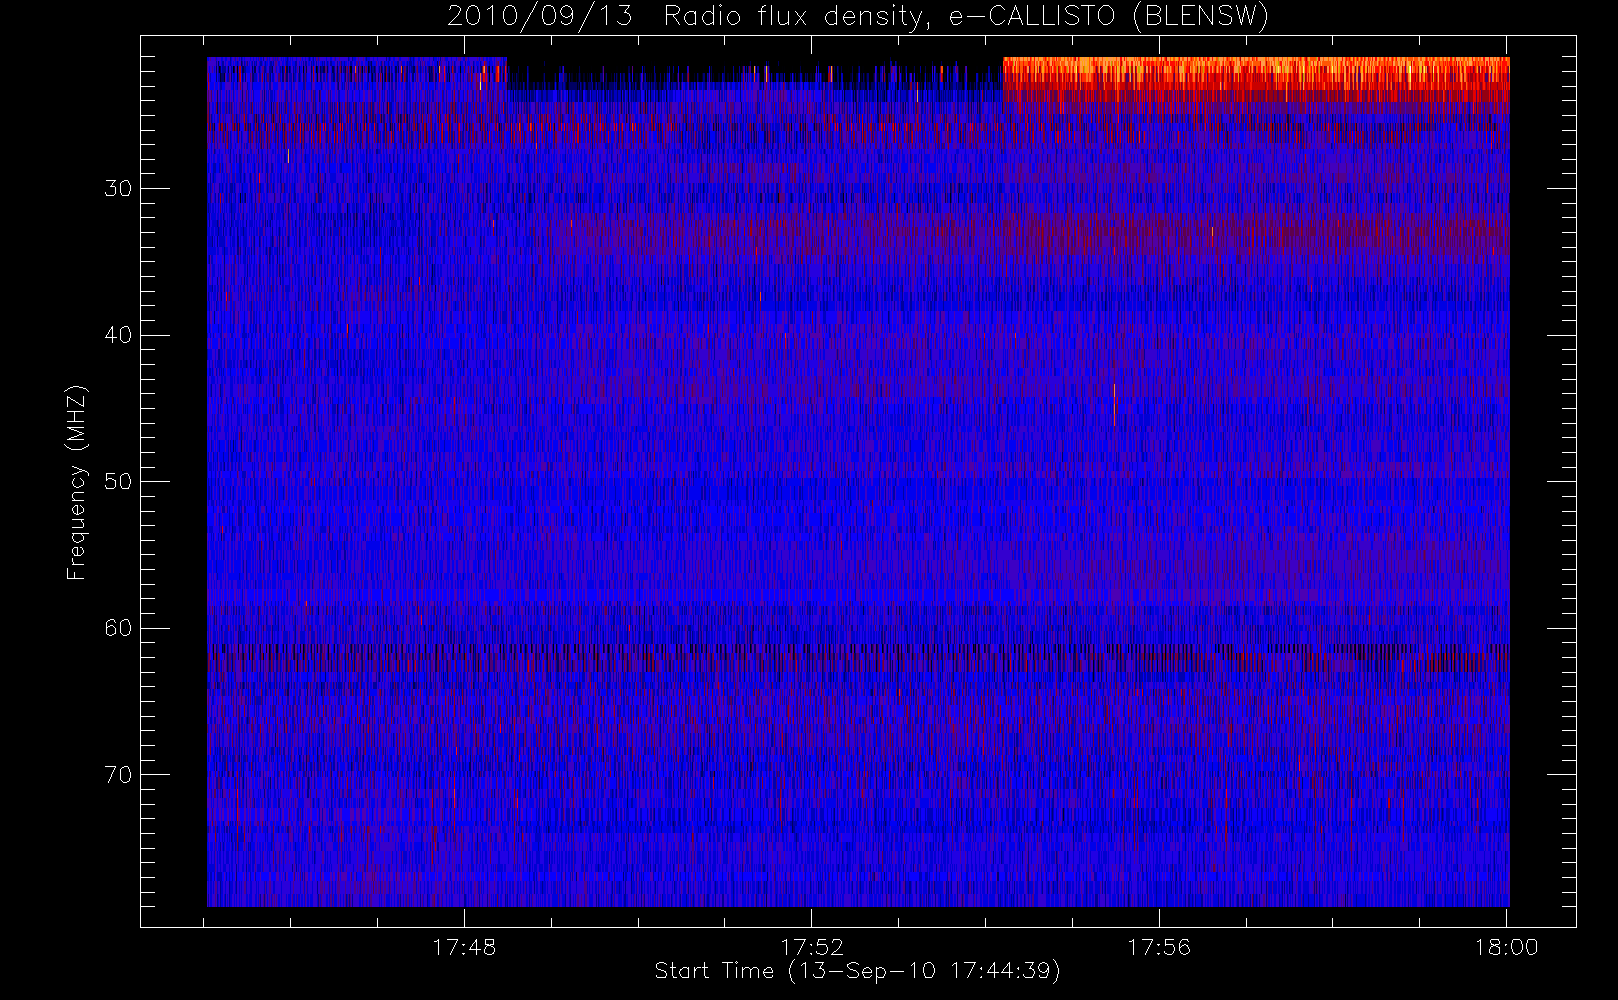Click the 40 frequency tick label
The height and width of the screenshot is (1000, 1618).
click(x=118, y=335)
